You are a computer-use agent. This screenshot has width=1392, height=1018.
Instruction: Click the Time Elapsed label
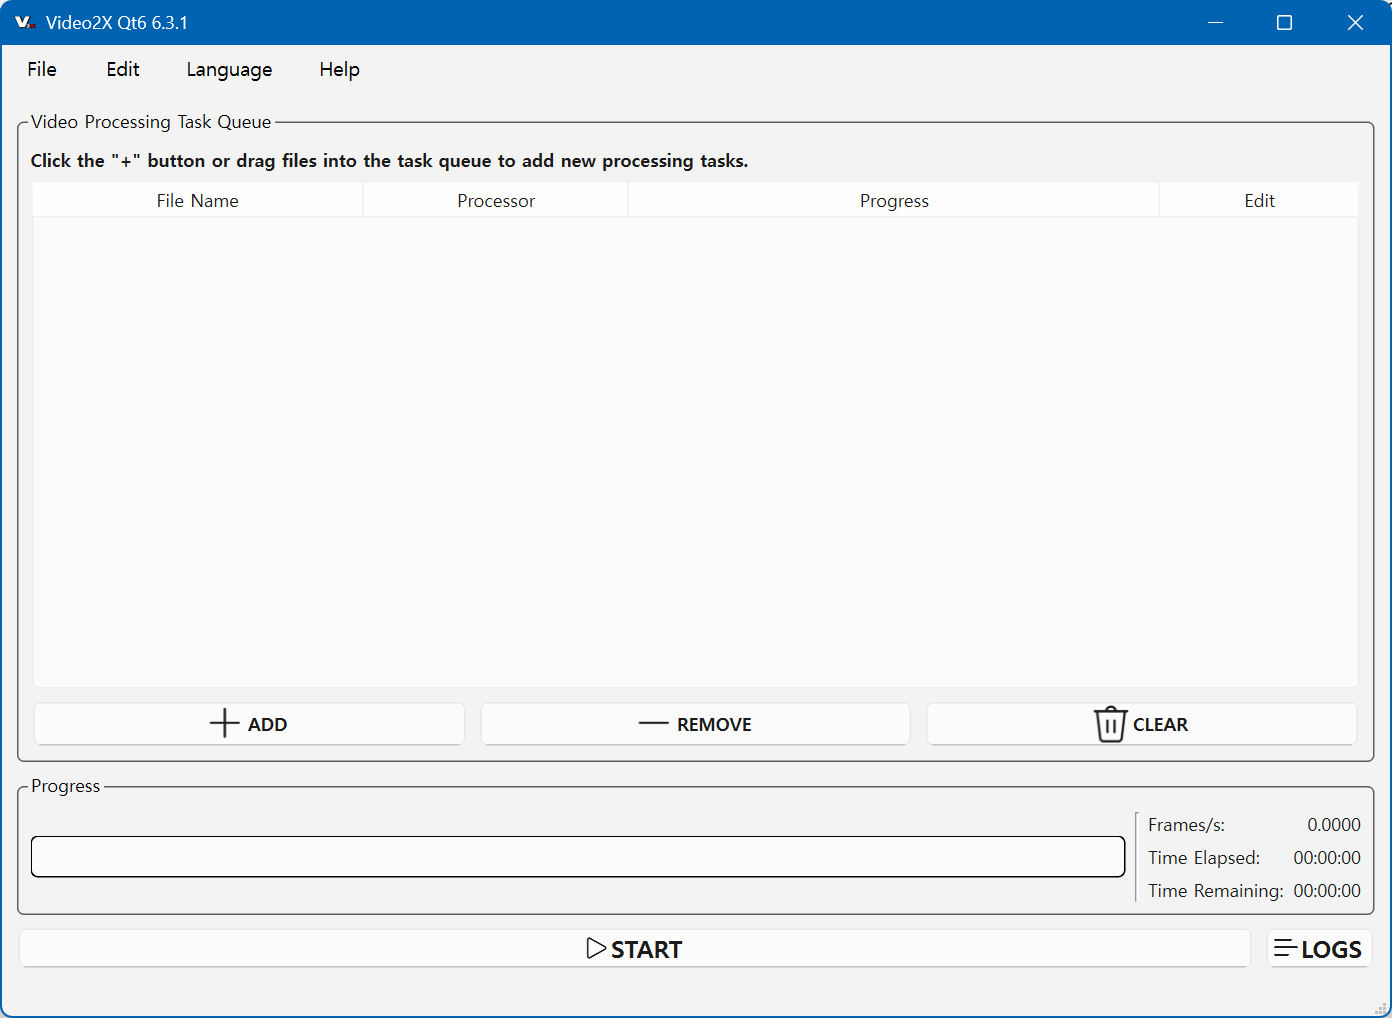point(1204,858)
